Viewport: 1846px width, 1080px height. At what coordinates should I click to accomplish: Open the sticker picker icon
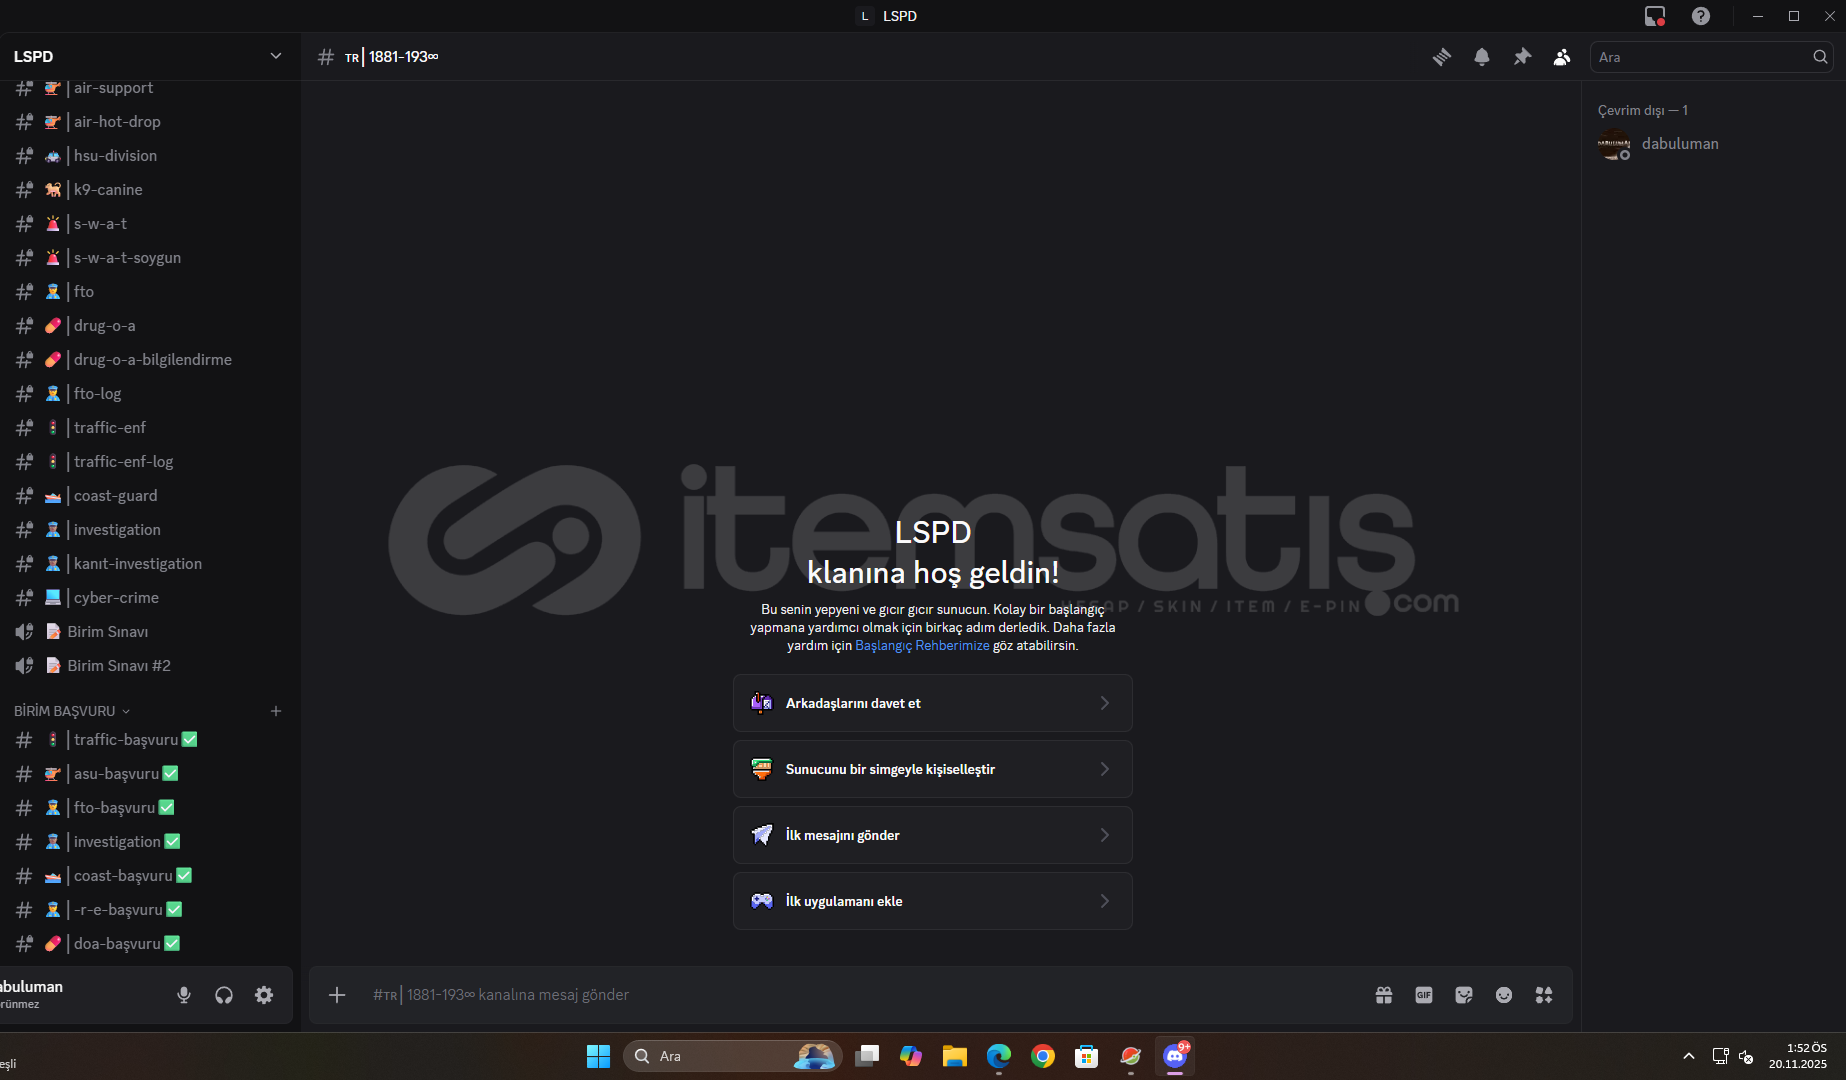[x=1464, y=995]
